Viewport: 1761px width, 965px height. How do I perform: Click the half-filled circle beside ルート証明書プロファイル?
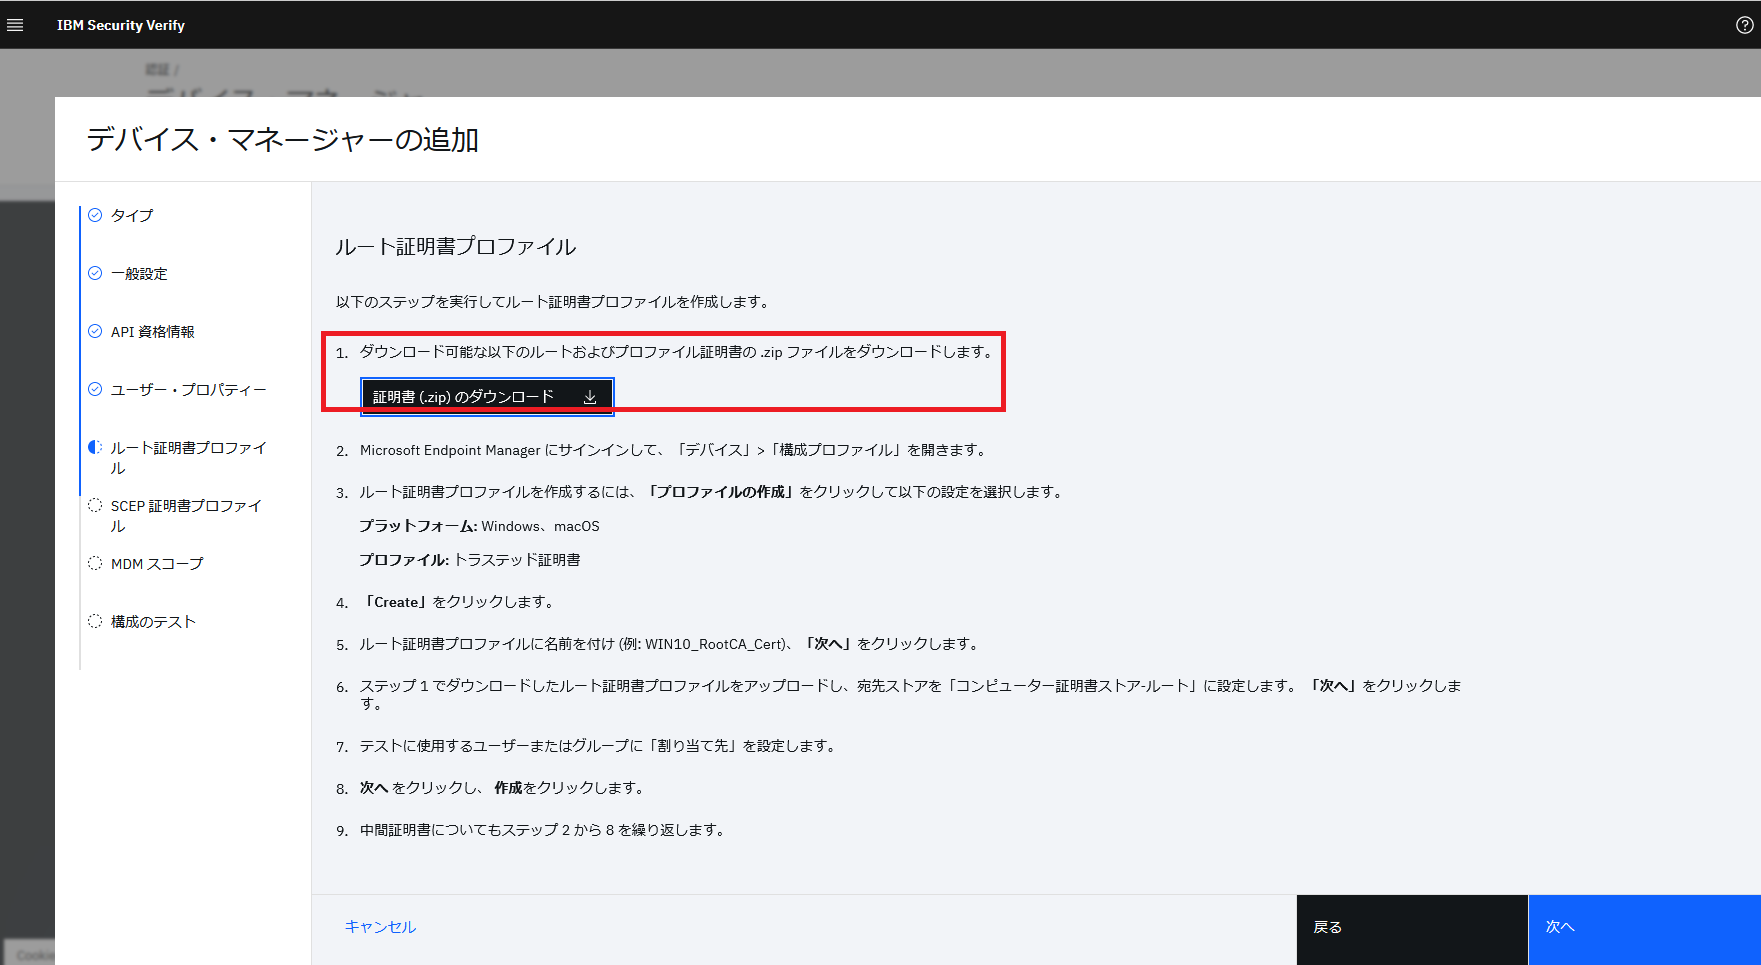pyautogui.click(x=95, y=447)
